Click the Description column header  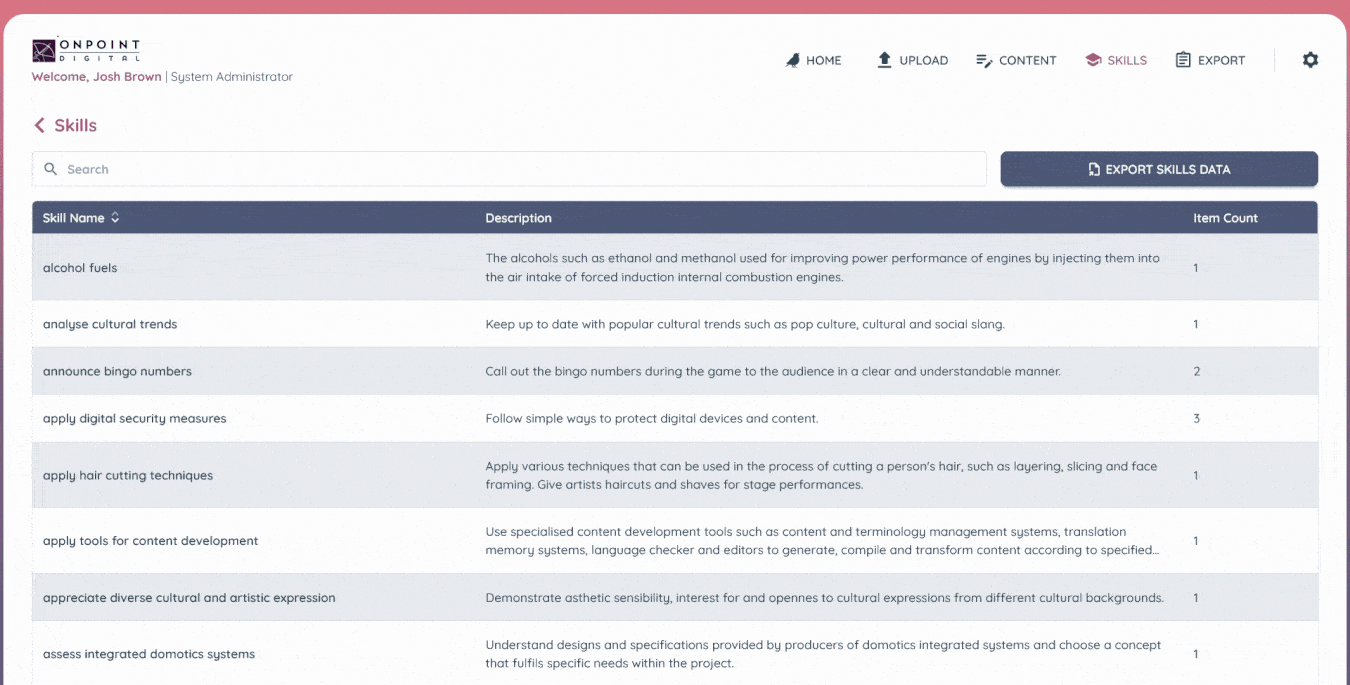518,218
